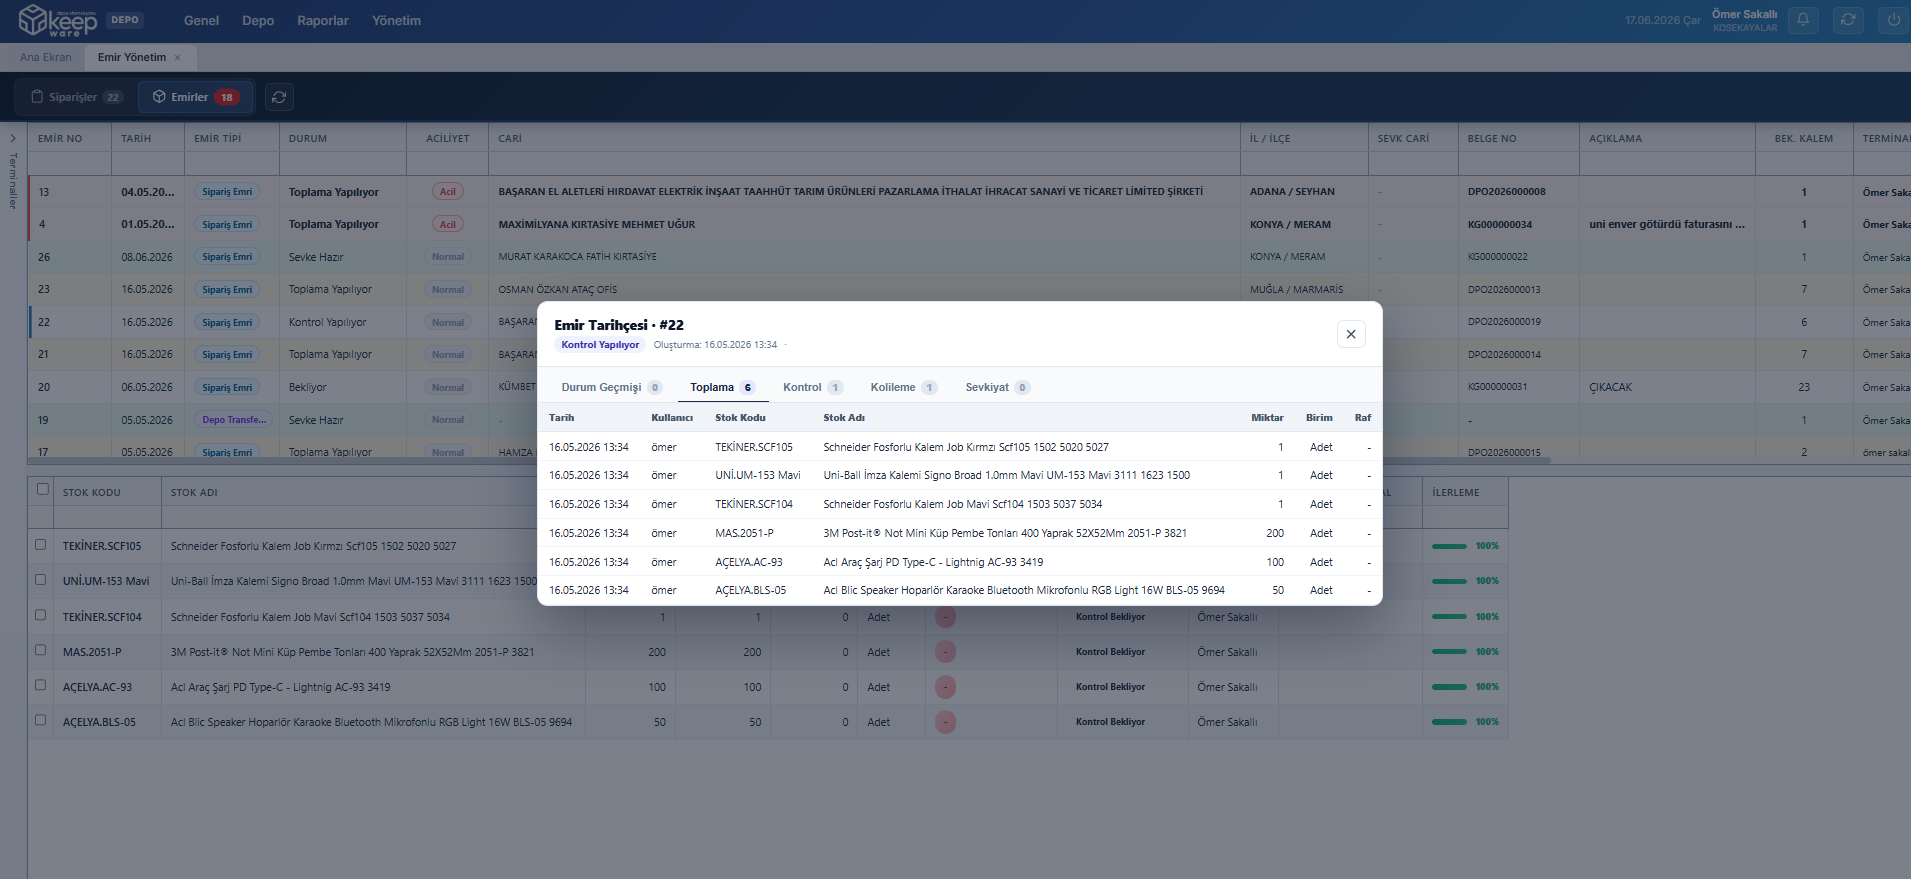Image resolution: width=1911 pixels, height=879 pixels.
Task: Show the Sevkiyat tab in the dialog
Action: [997, 387]
